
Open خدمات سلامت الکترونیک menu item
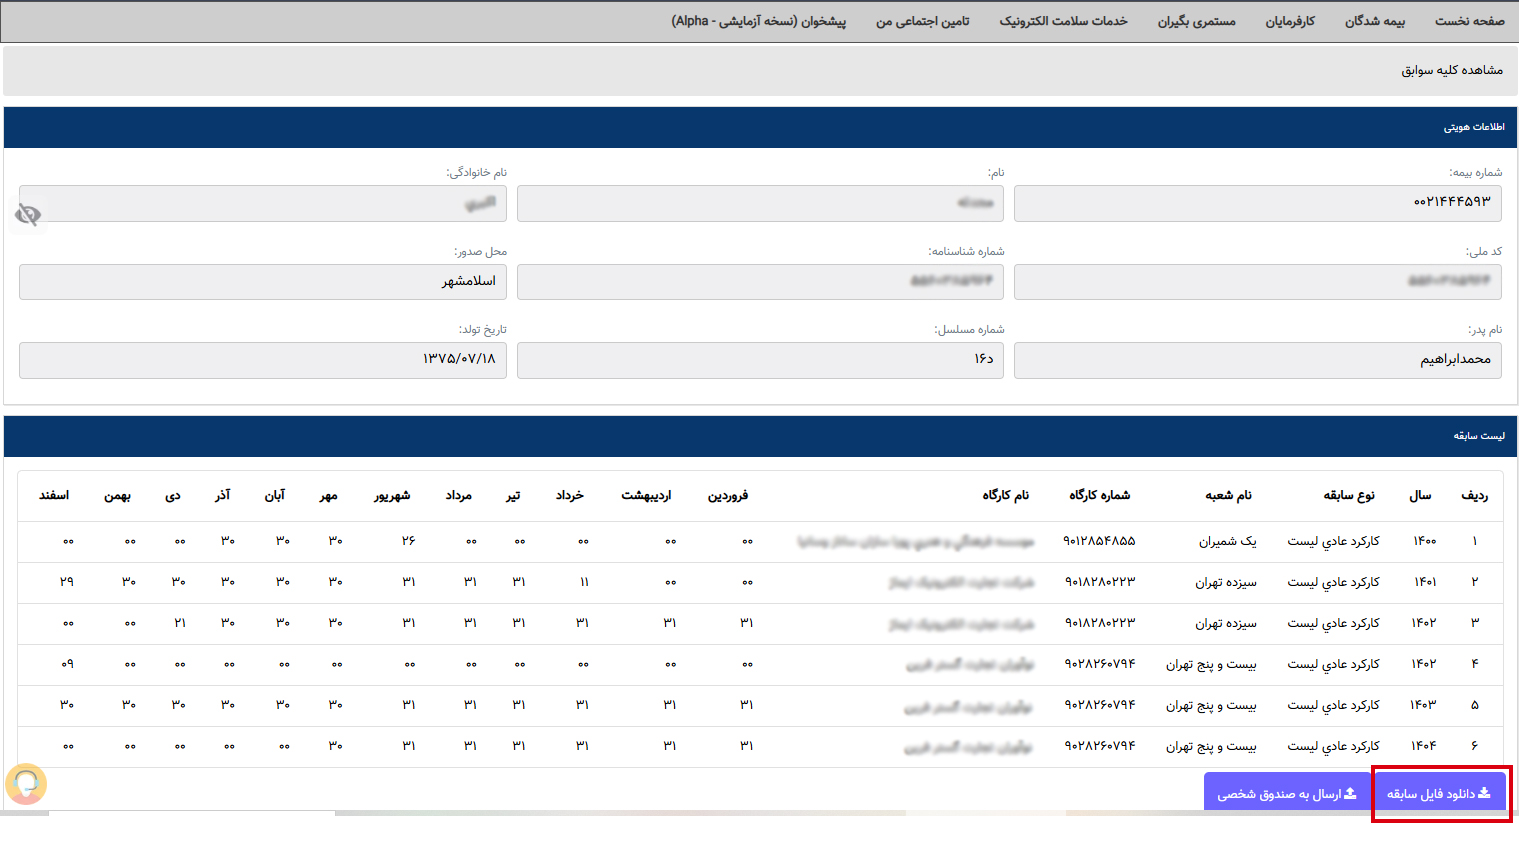point(1063,21)
